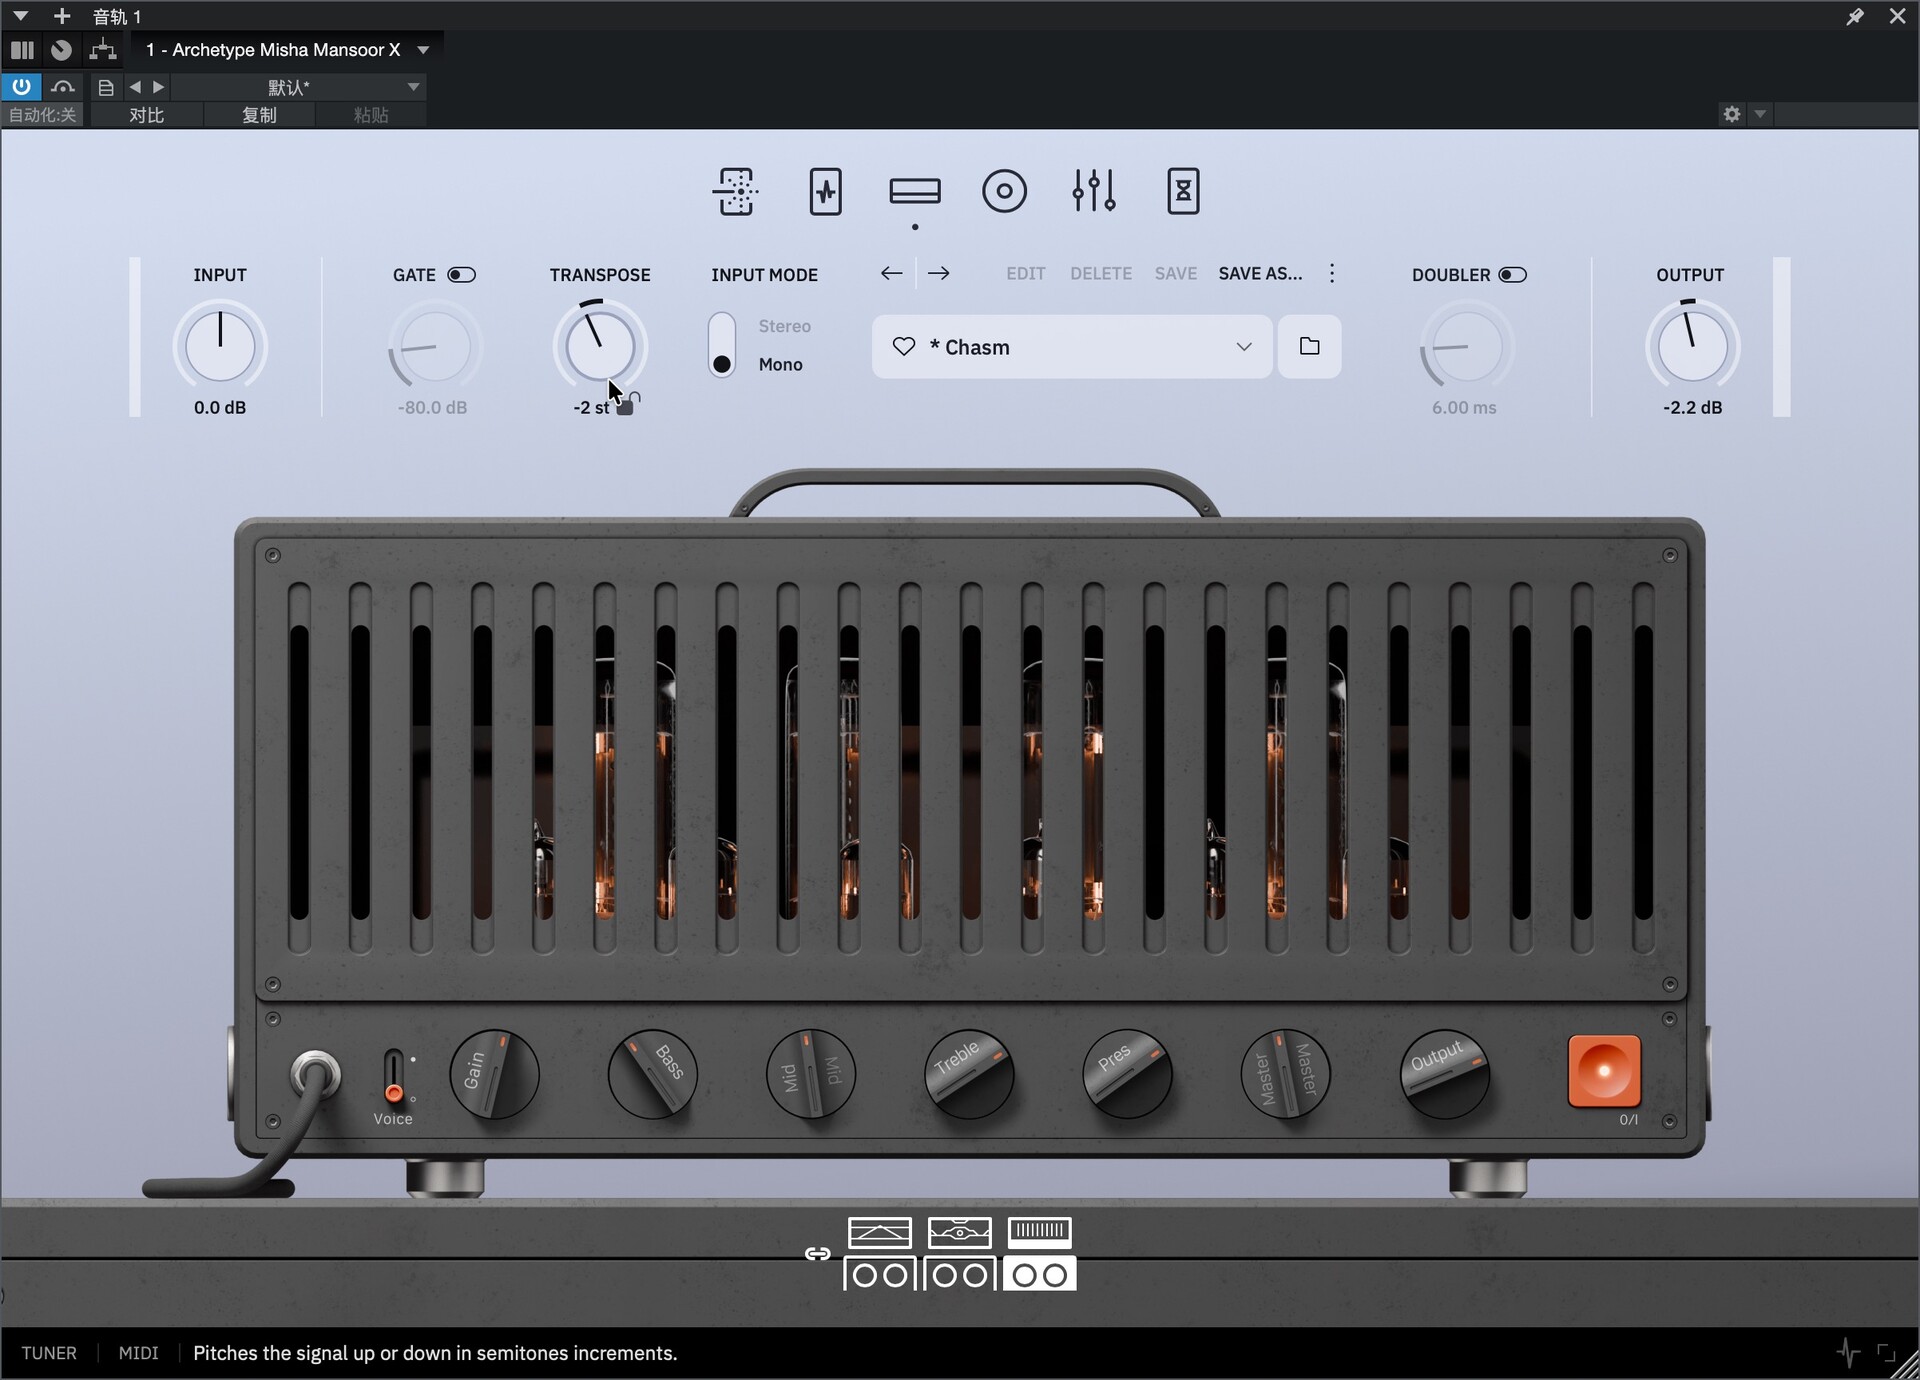Open plugin selector dropdown for Archetype Misha Mansoor
This screenshot has height=1380, width=1920.
tap(423, 50)
